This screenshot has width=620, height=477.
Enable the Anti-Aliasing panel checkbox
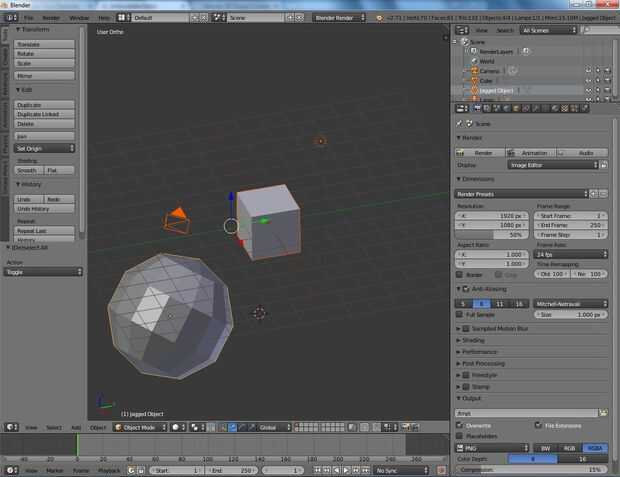pyautogui.click(x=466, y=289)
